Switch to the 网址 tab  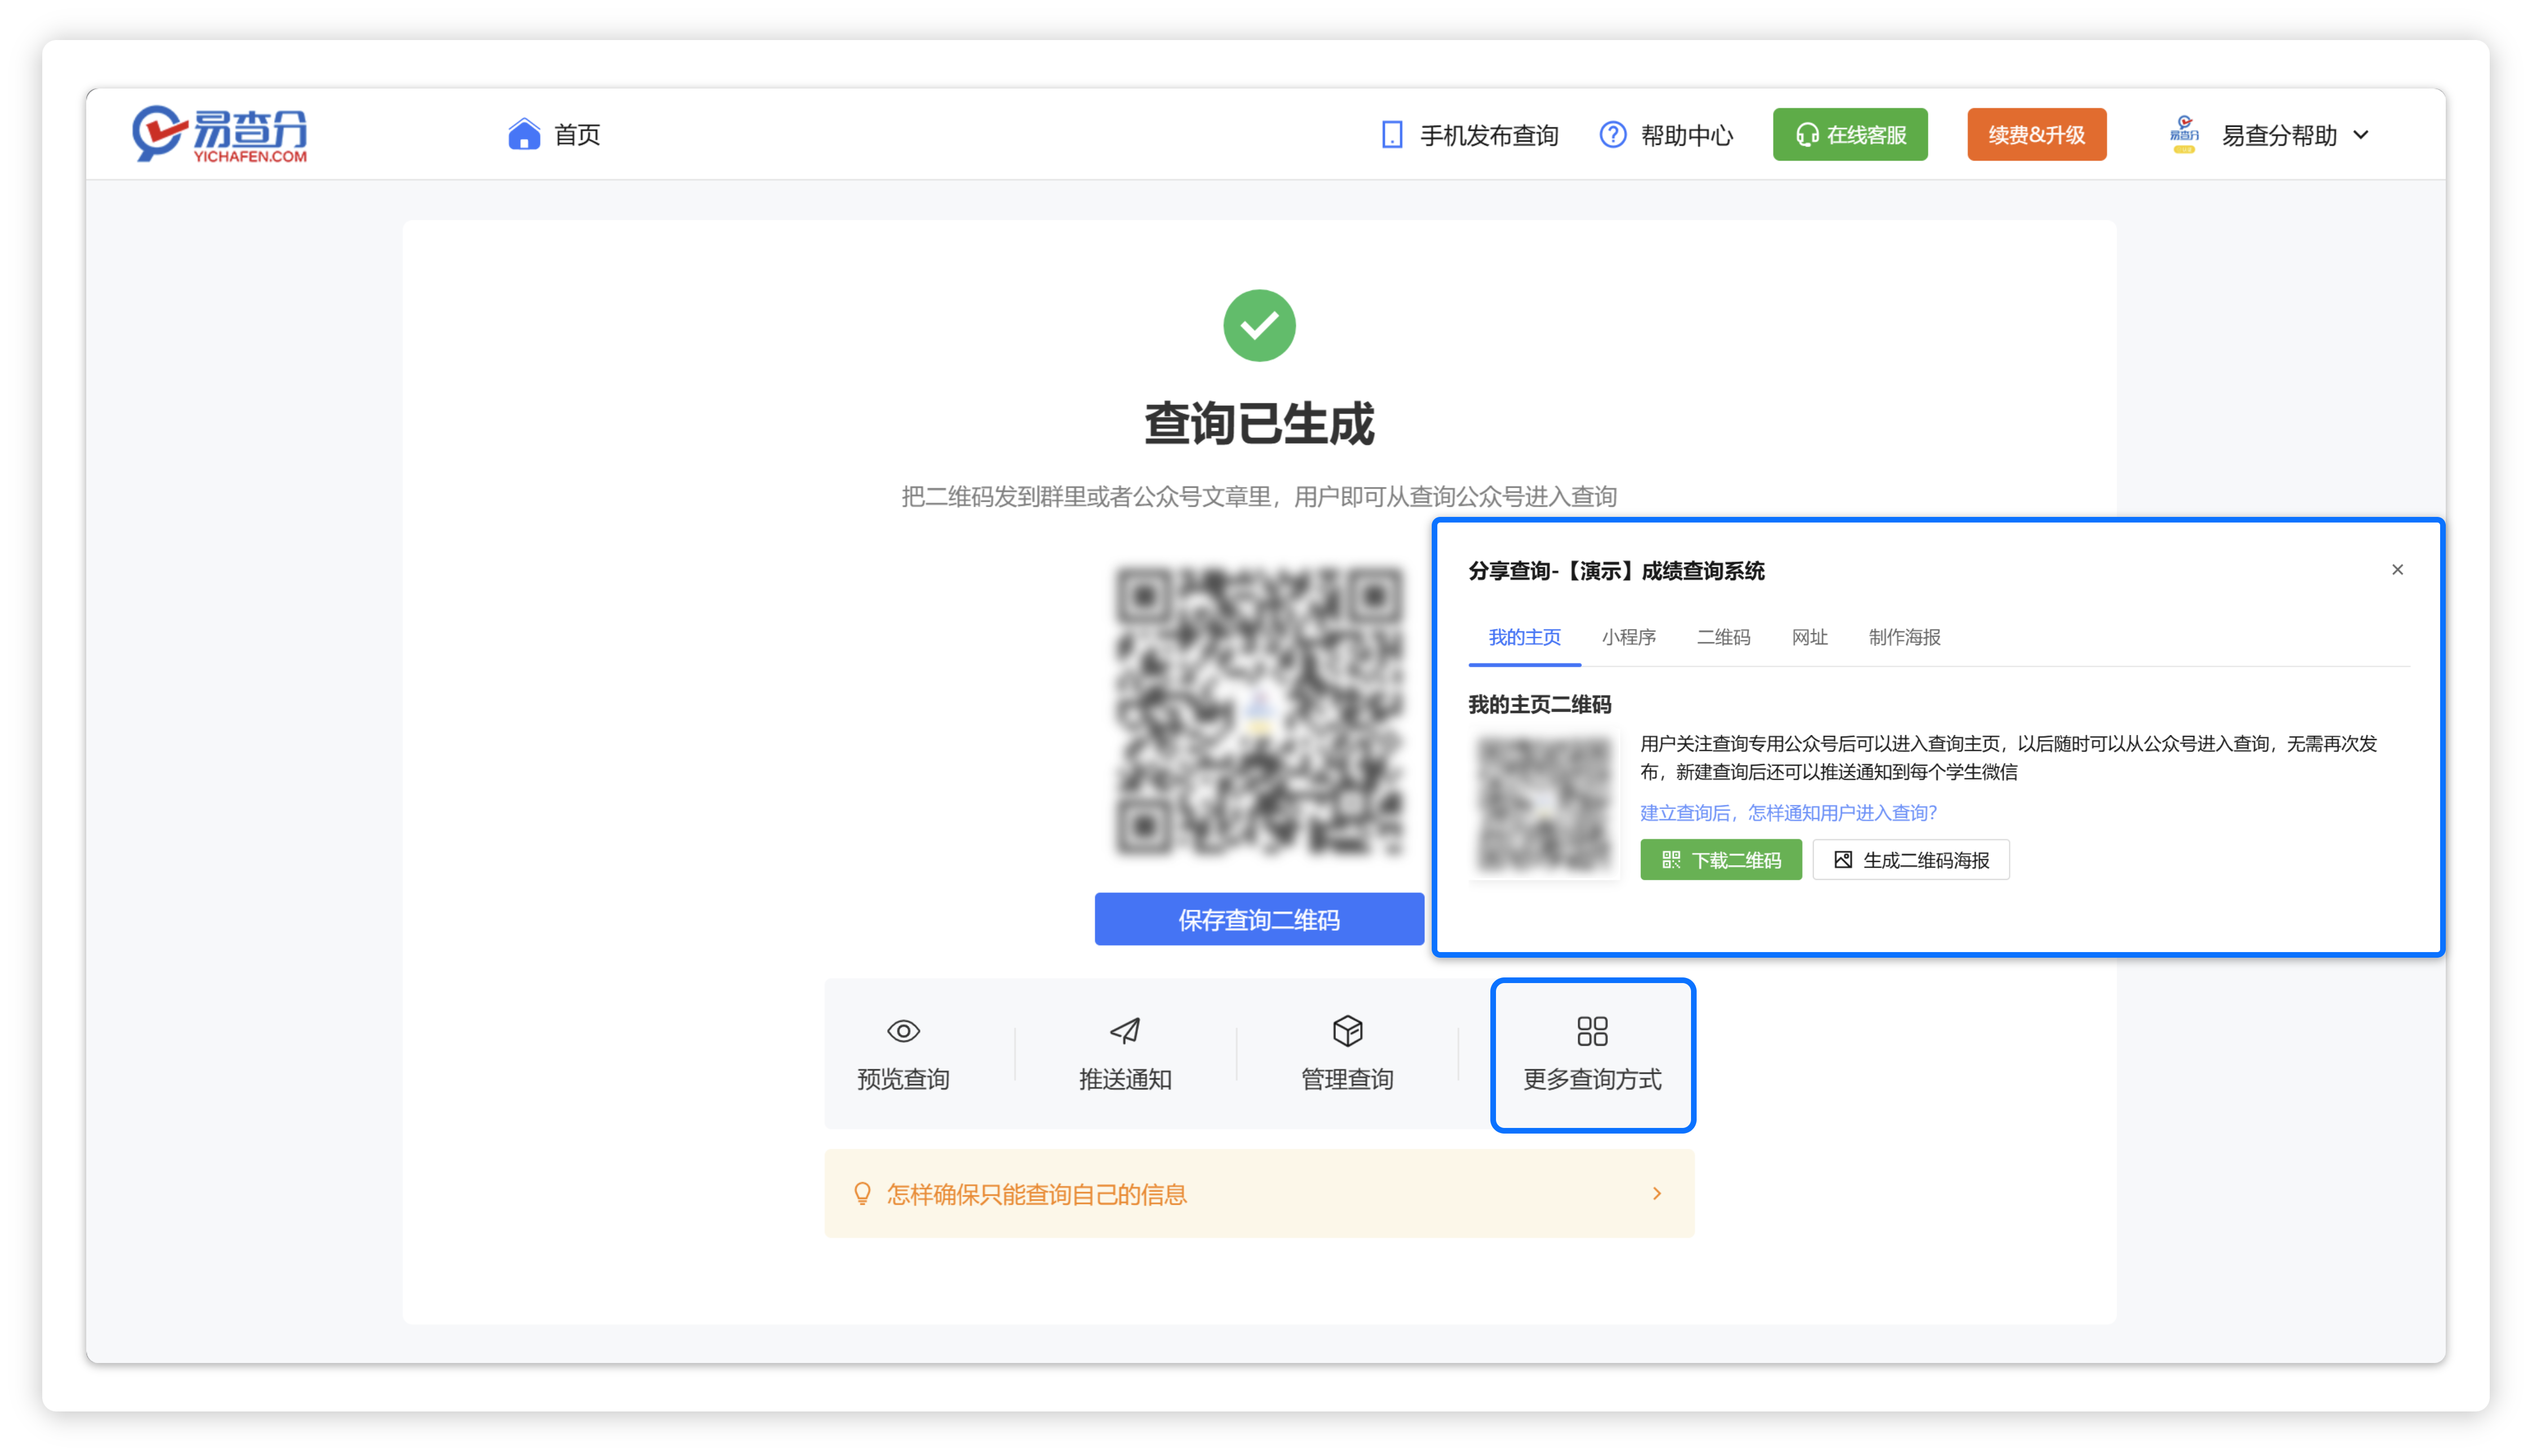1809,637
